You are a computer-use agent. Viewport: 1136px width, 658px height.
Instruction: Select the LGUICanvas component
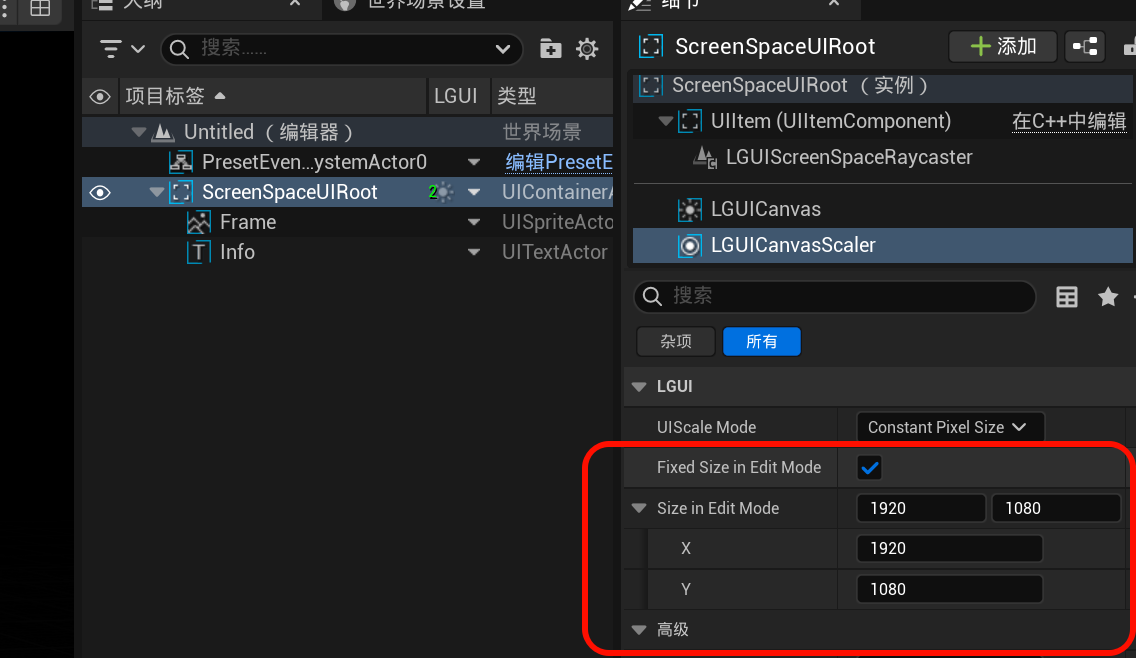click(765, 209)
